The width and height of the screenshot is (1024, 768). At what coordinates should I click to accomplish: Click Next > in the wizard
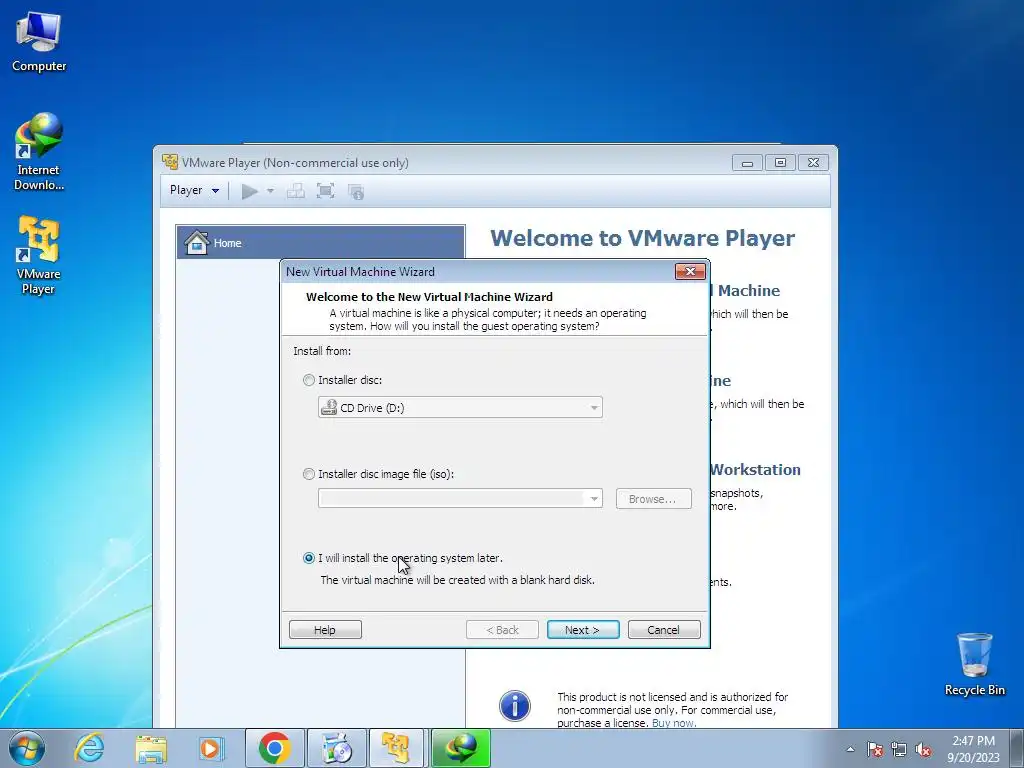click(x=583, y=630)
